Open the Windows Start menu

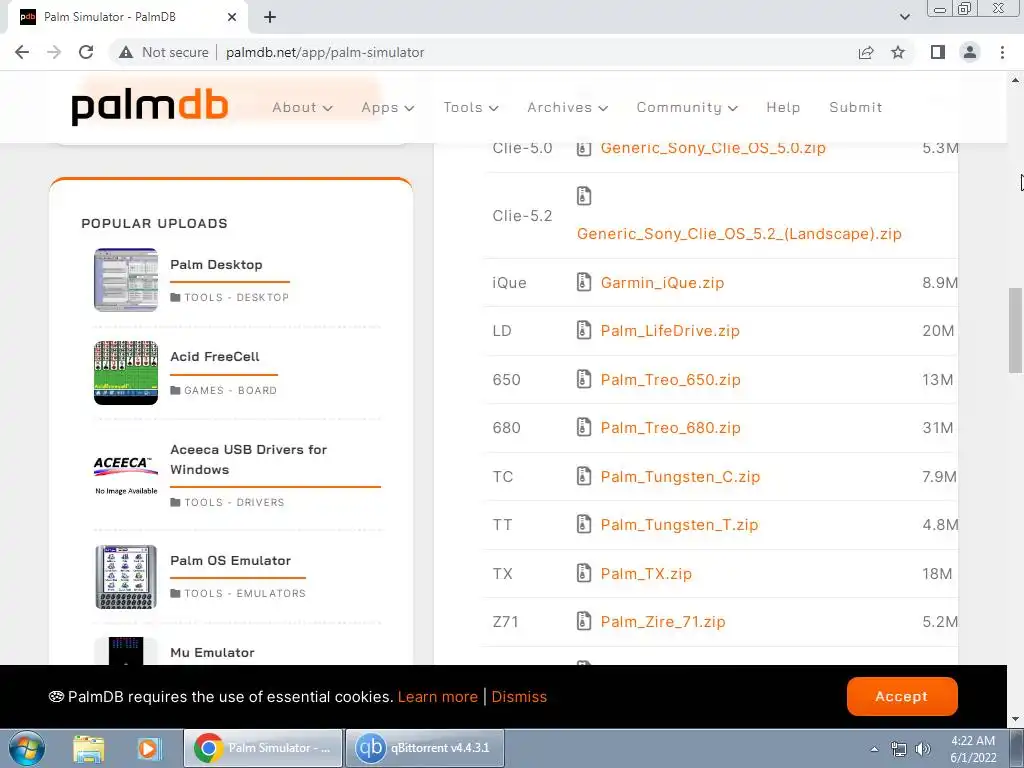26,748
